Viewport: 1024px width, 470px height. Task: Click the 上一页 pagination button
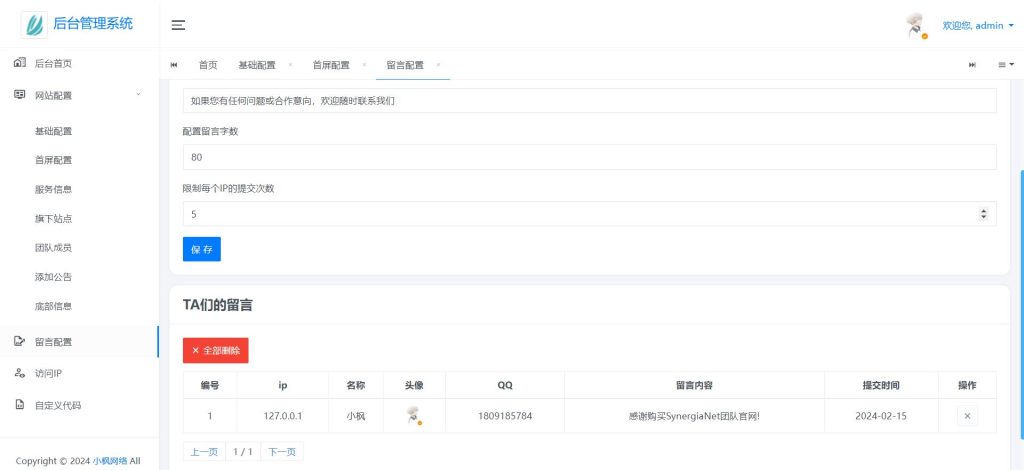[x=204, y=452]
